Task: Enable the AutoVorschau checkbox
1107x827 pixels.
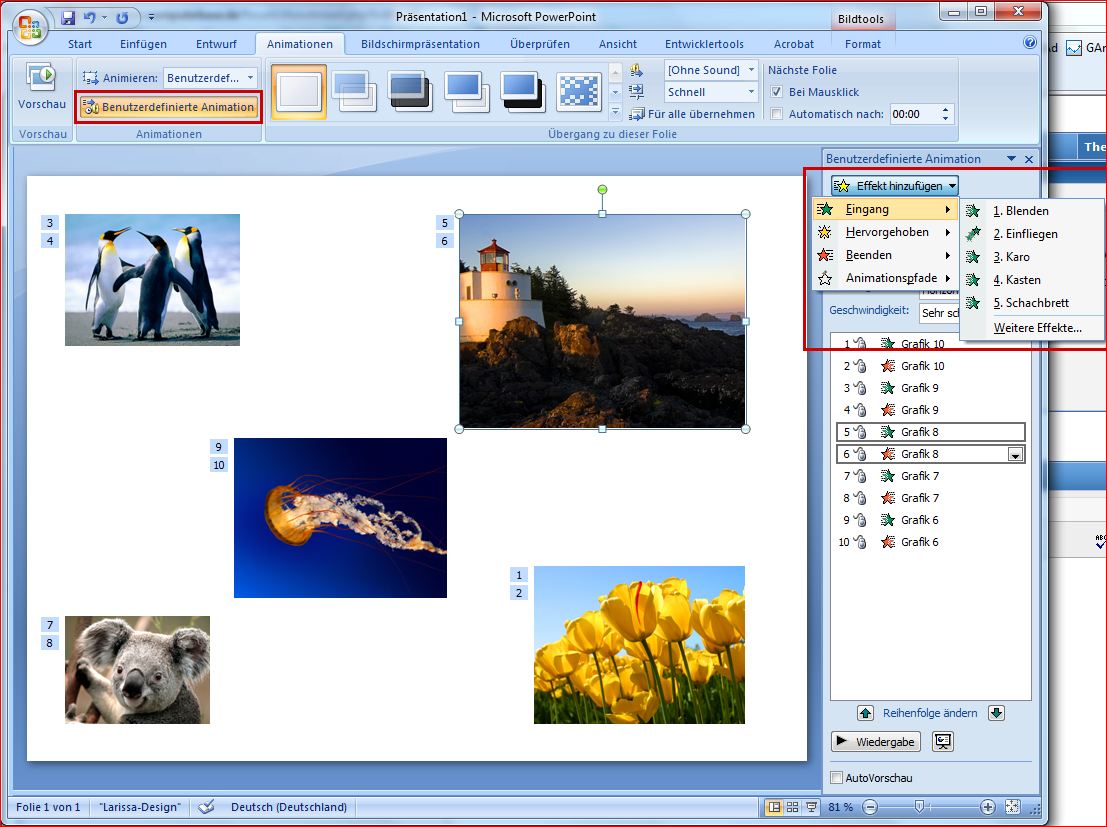Action: tap(837, 778)
